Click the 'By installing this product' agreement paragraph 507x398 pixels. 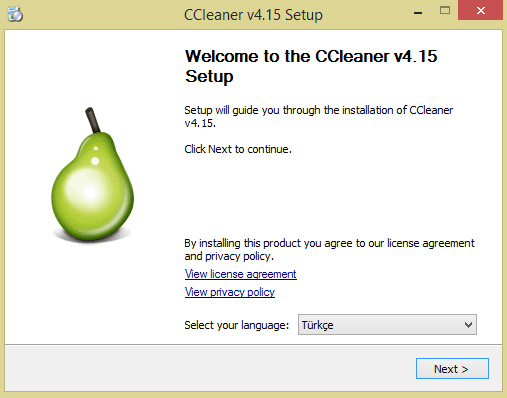click(329, 250)
